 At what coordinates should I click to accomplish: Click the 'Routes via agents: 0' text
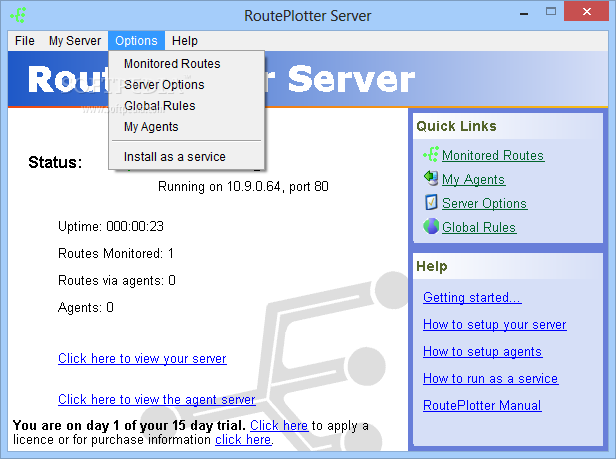coord(117,281)
